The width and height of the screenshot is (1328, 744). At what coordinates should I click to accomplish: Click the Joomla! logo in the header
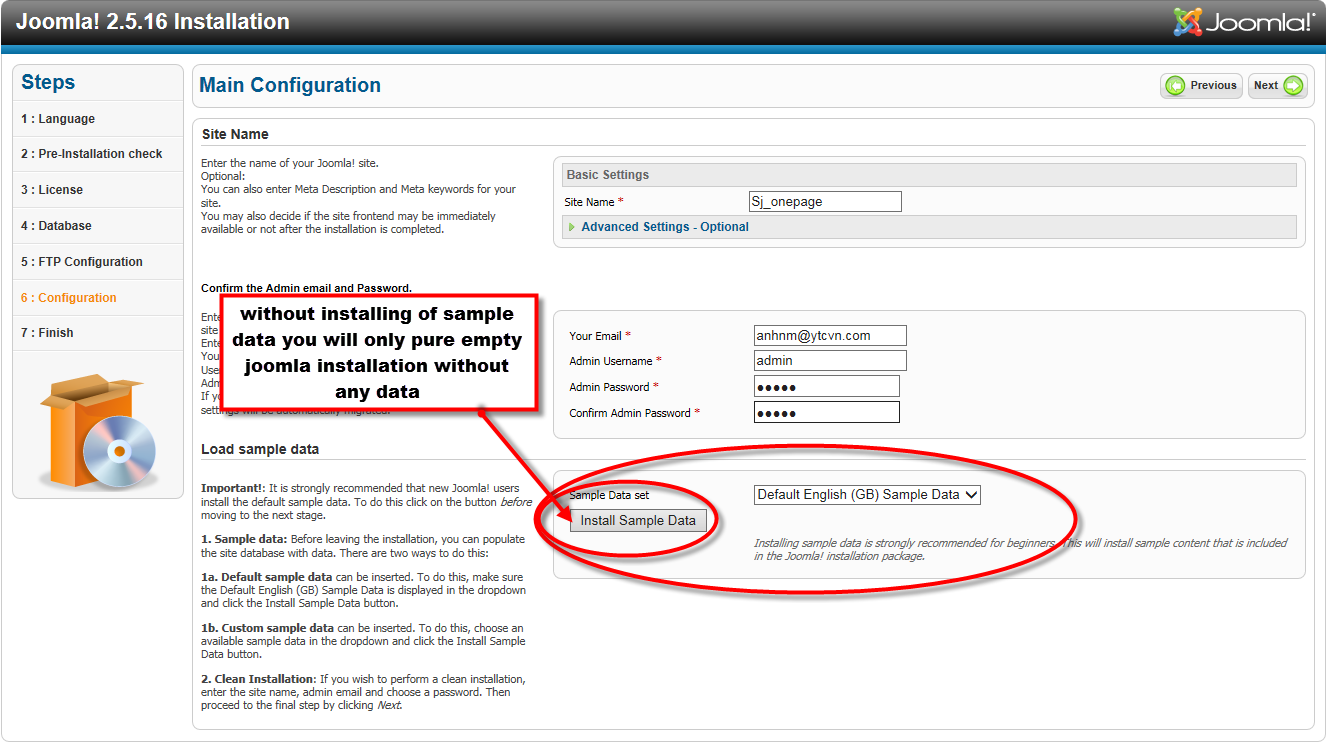[x=1244, y=22]
